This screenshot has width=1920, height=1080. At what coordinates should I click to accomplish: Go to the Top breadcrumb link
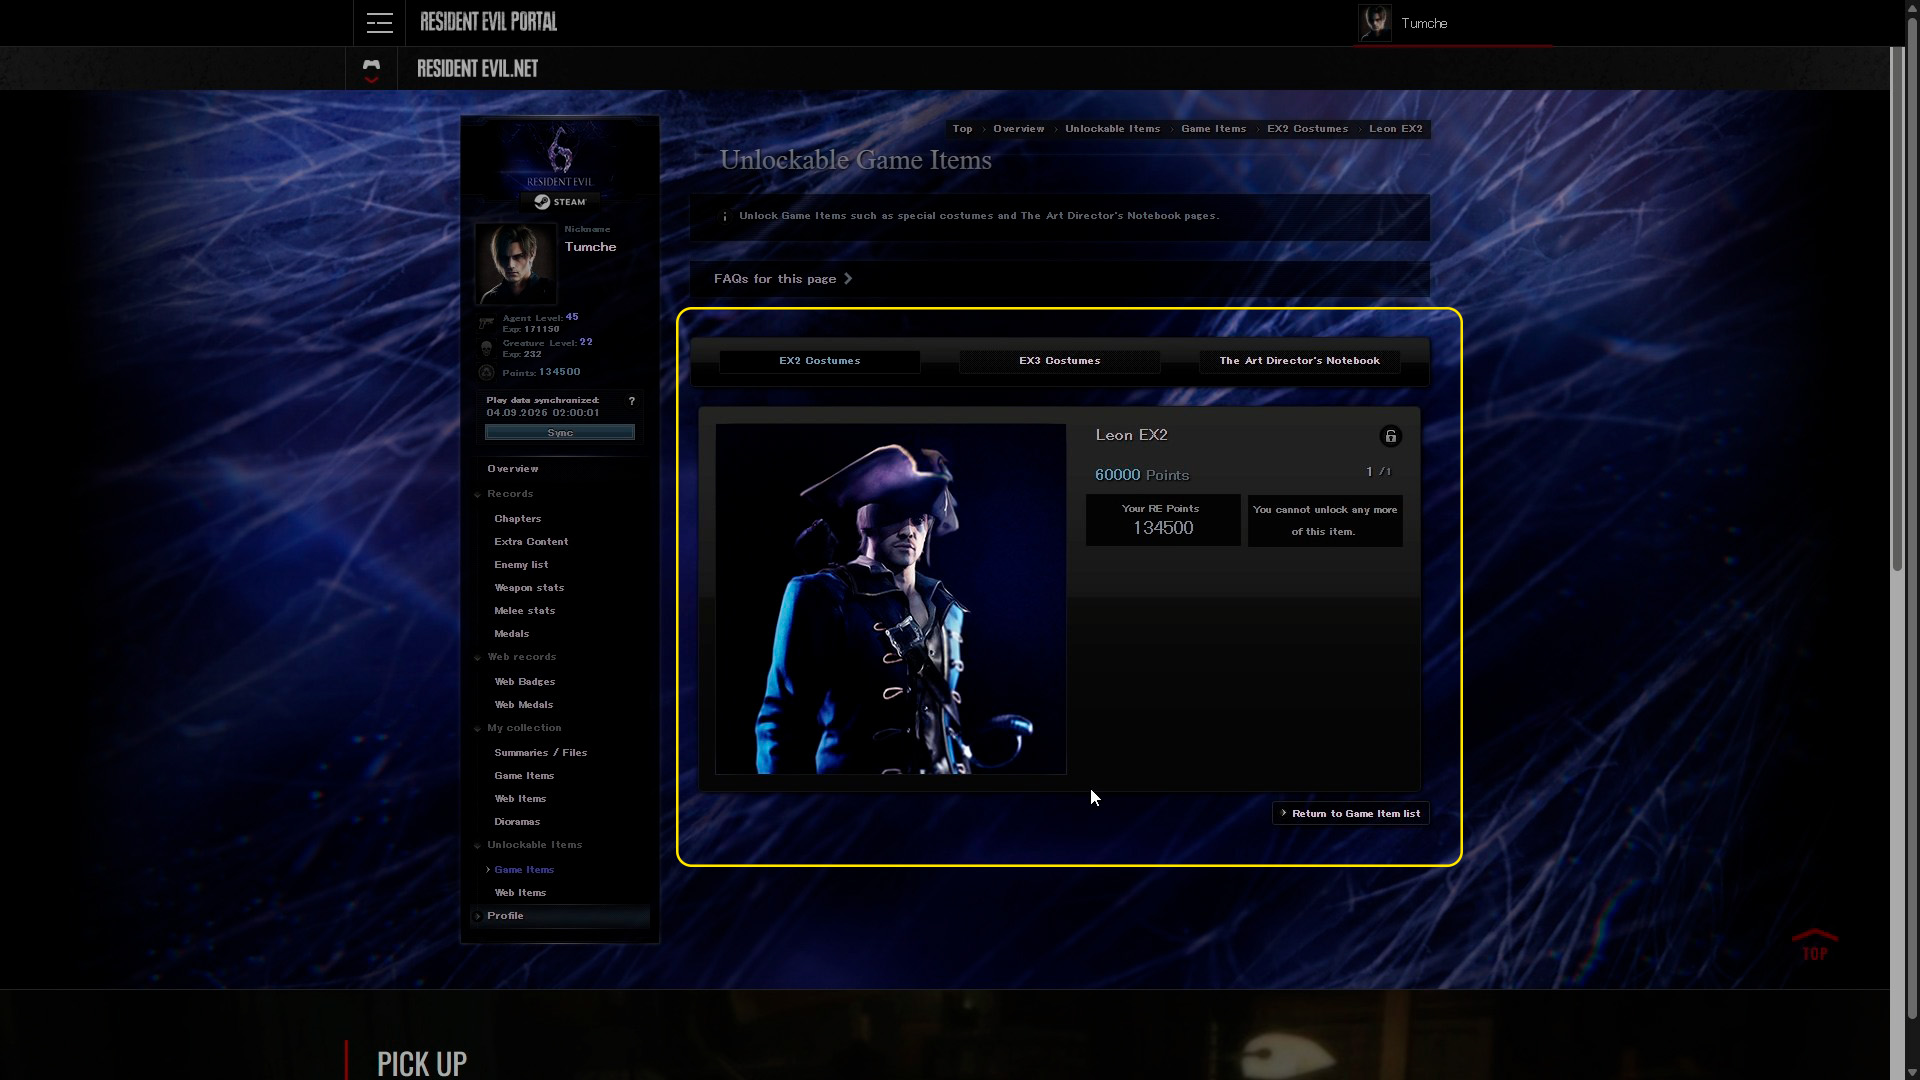(962, 129)
